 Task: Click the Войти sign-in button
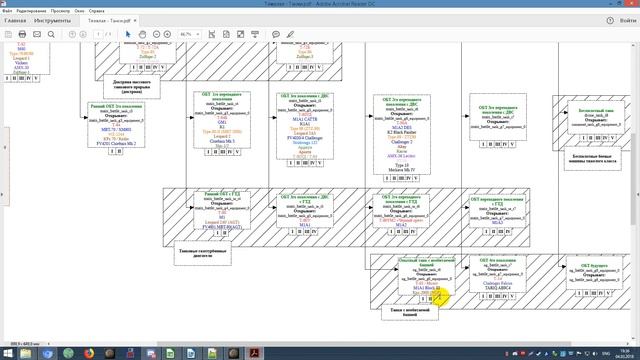(x=628, y=20)
